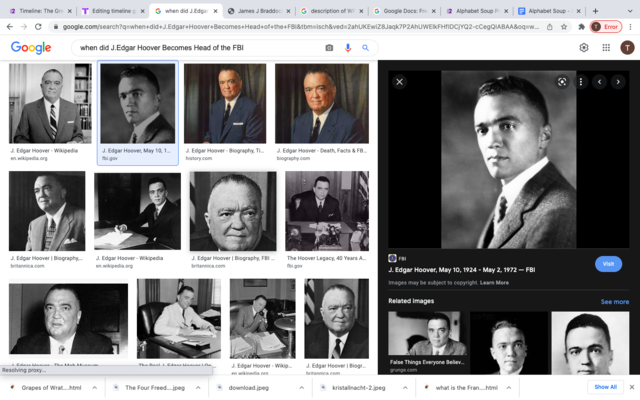
Task: Switch to the 'James J Braddock' tab
Action: (259, 11)
